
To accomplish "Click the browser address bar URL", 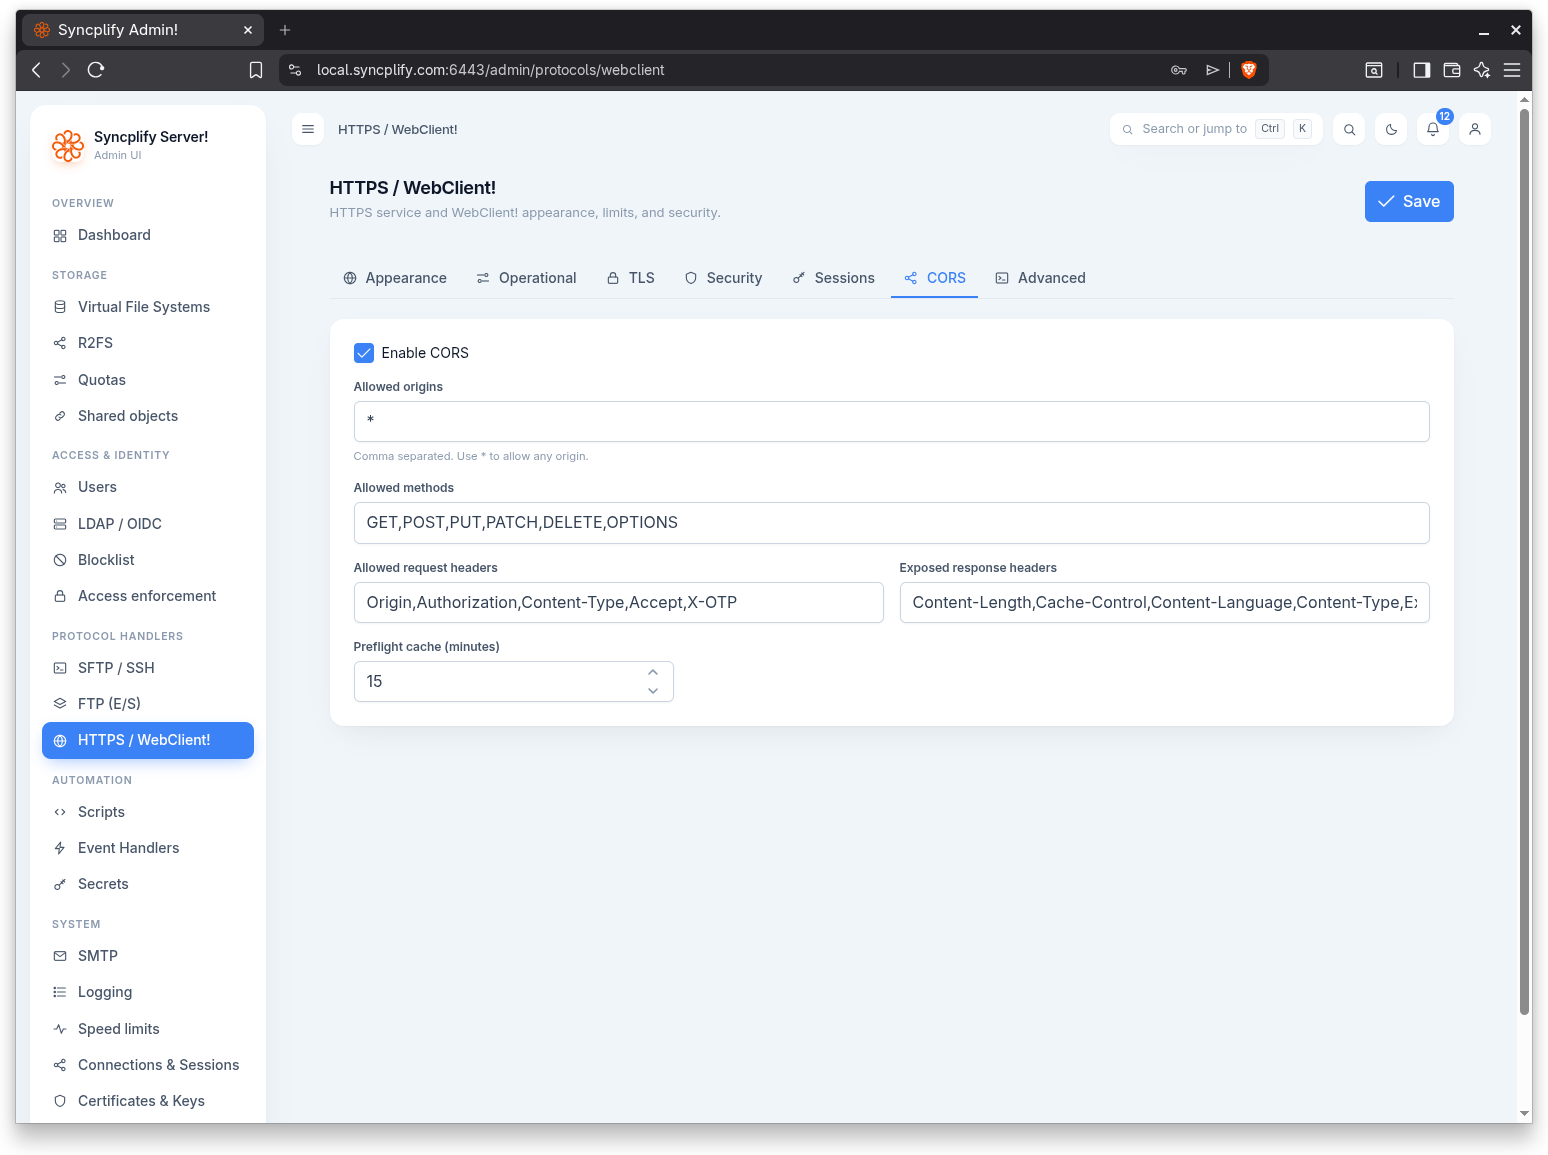I will pos(490,70).
